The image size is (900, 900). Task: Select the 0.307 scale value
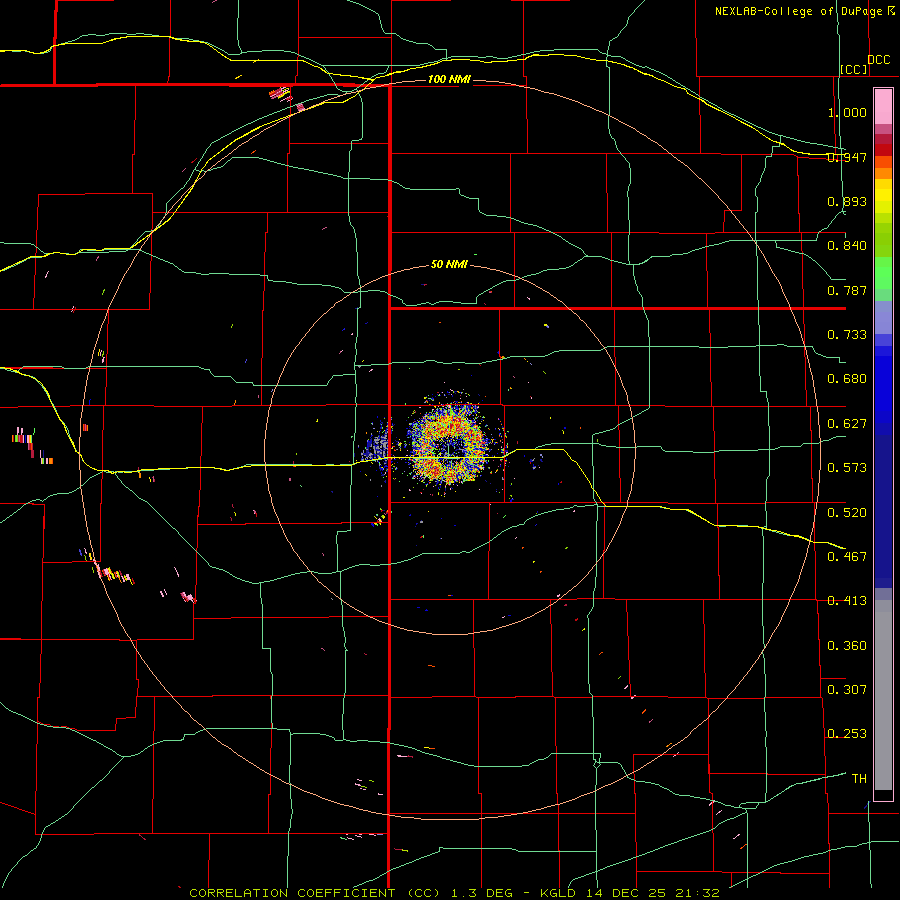tap(847, 689)
